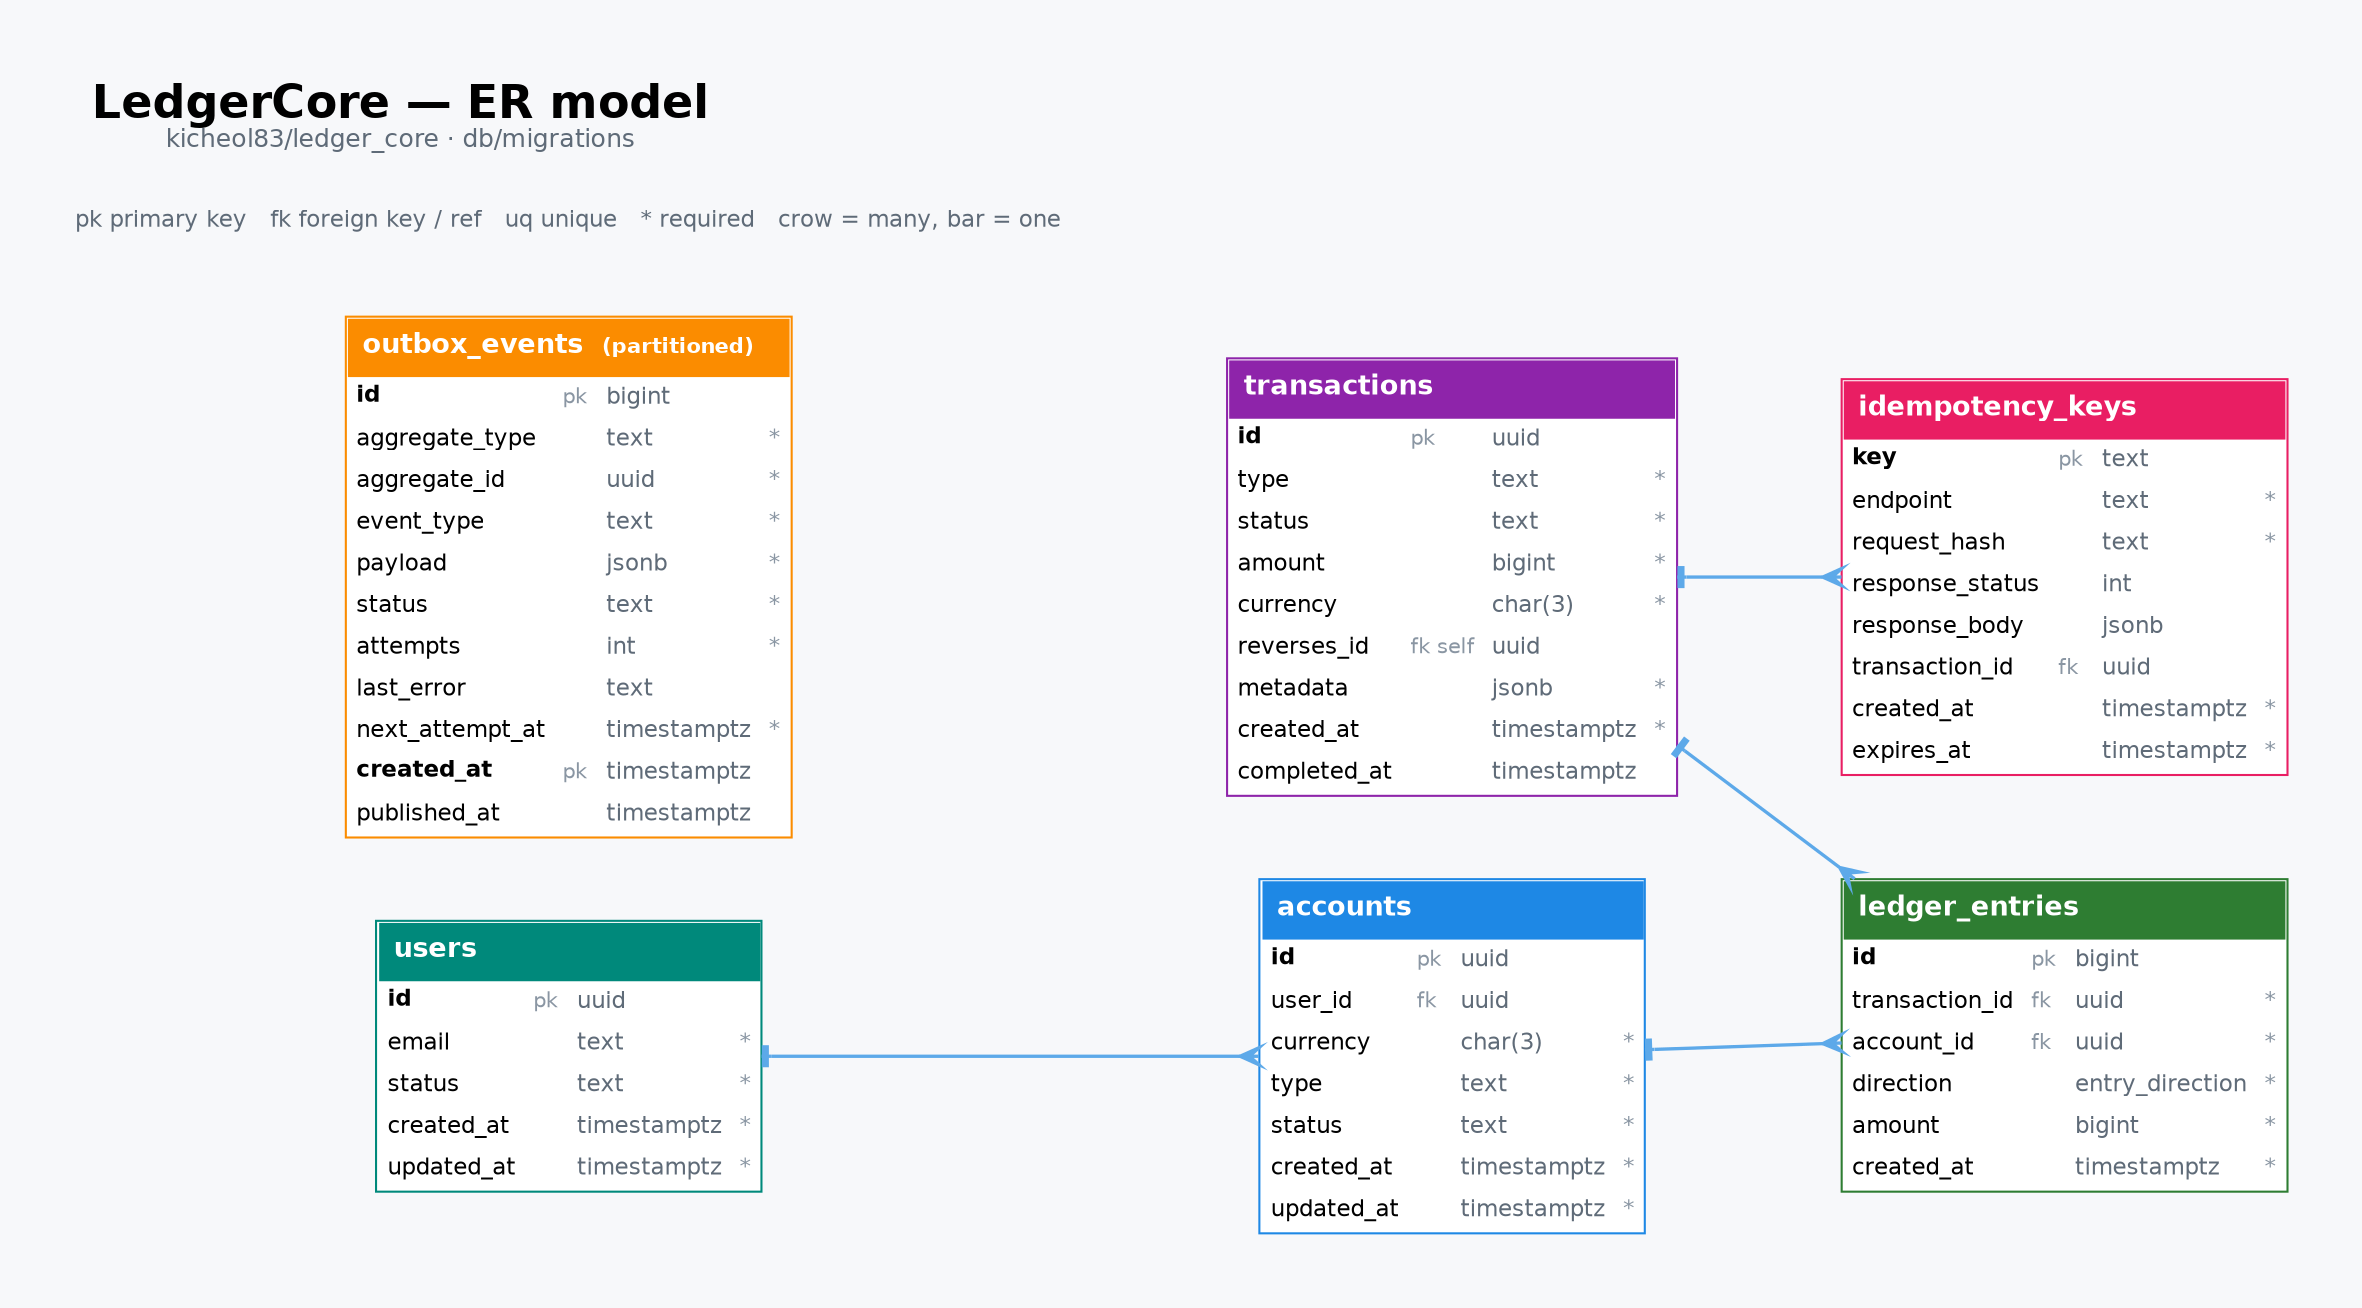Select entry_direction type in ledger_entries
This screenshot has height=1308, width=2362.
pyautogui.click(x=2160, y=1084)
